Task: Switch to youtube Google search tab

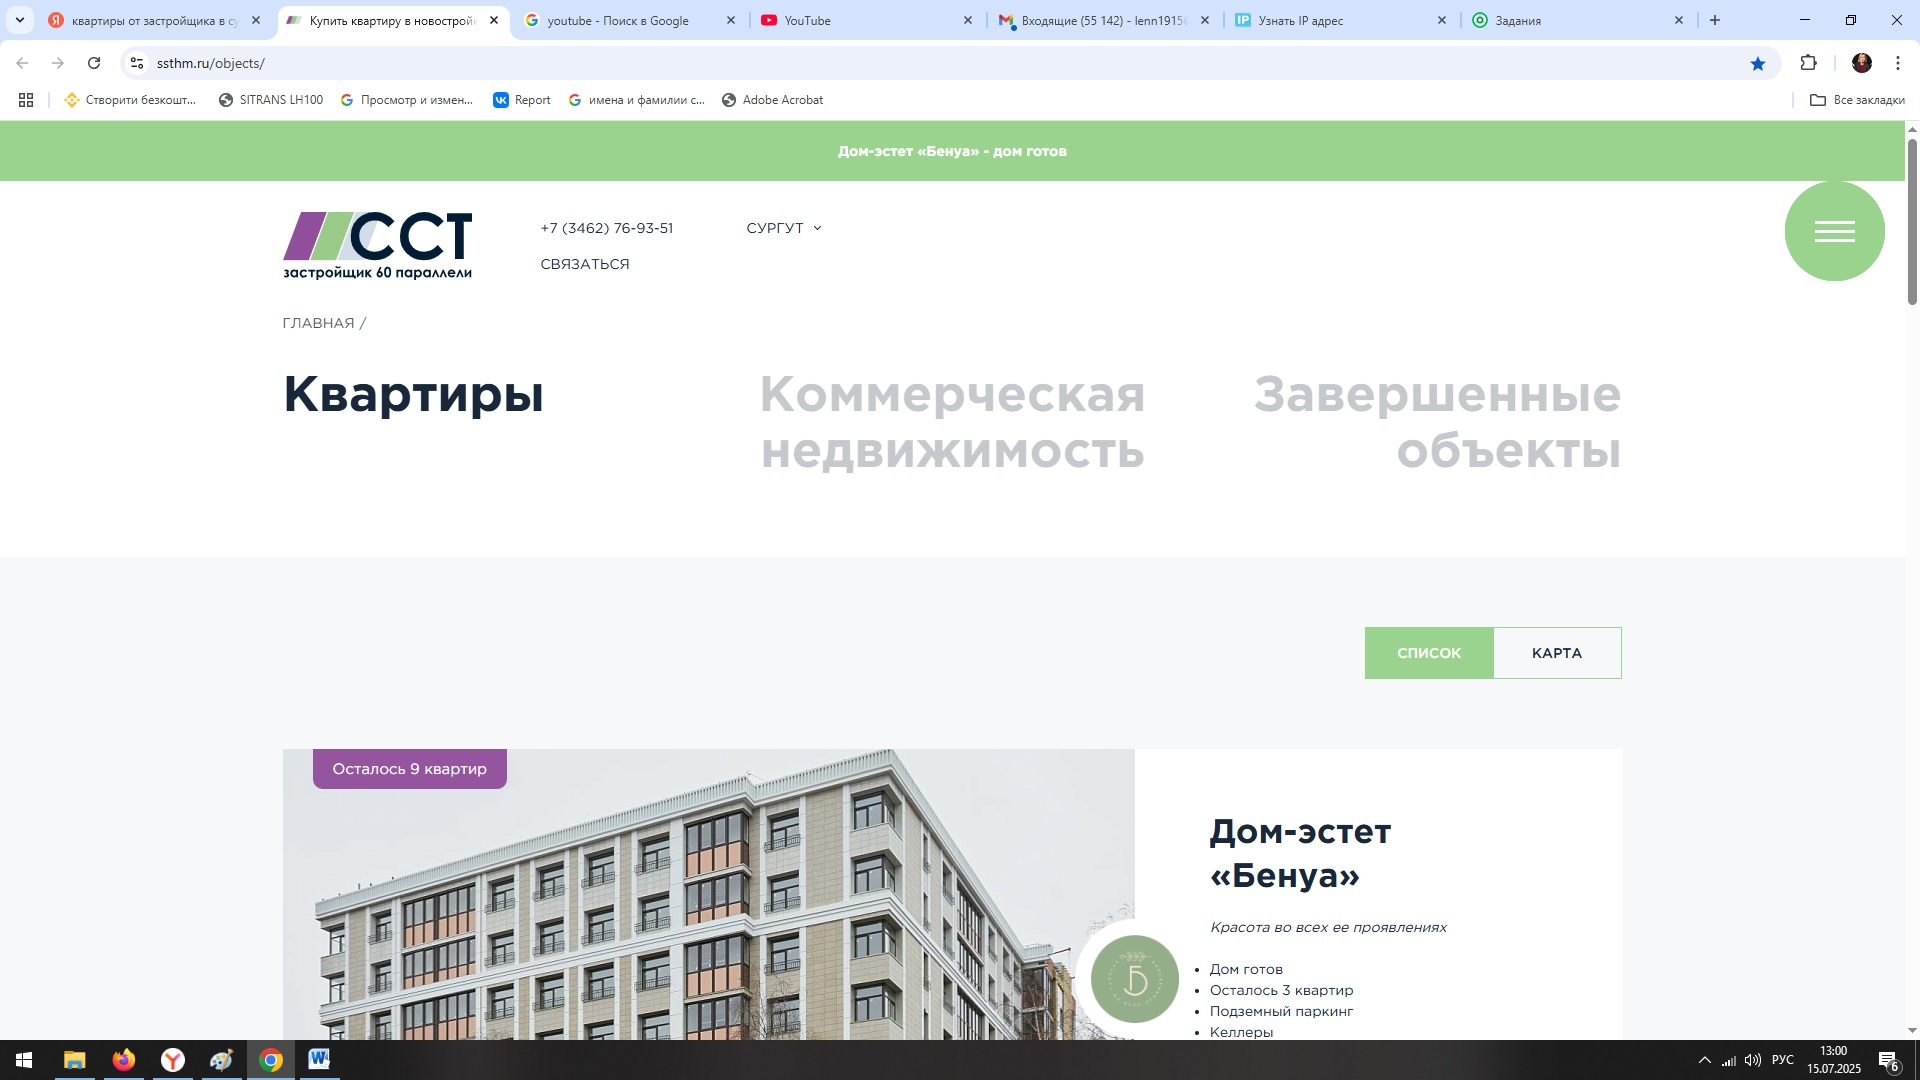Action: tap(629, 20)
